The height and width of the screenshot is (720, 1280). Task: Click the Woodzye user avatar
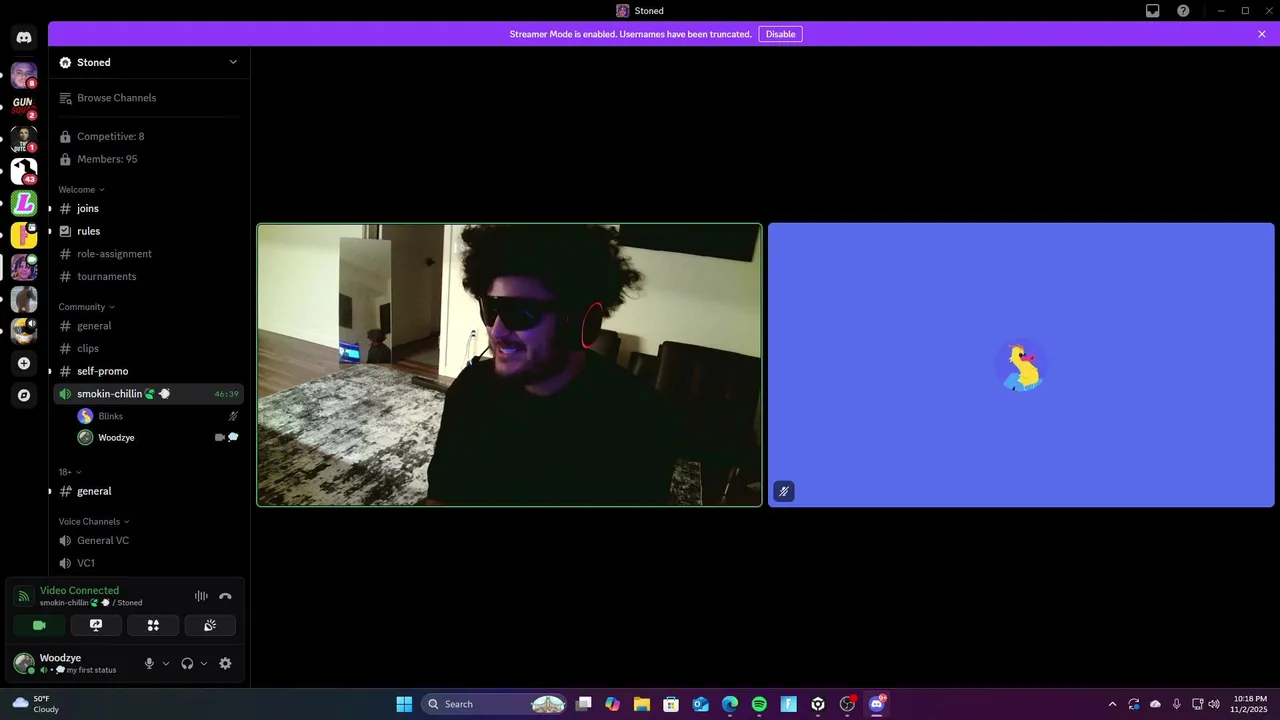pyautogui.click(x=23, y=663)
